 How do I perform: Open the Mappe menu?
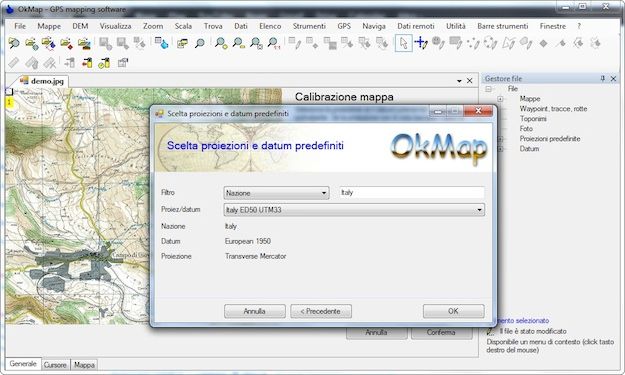point(49,26)
